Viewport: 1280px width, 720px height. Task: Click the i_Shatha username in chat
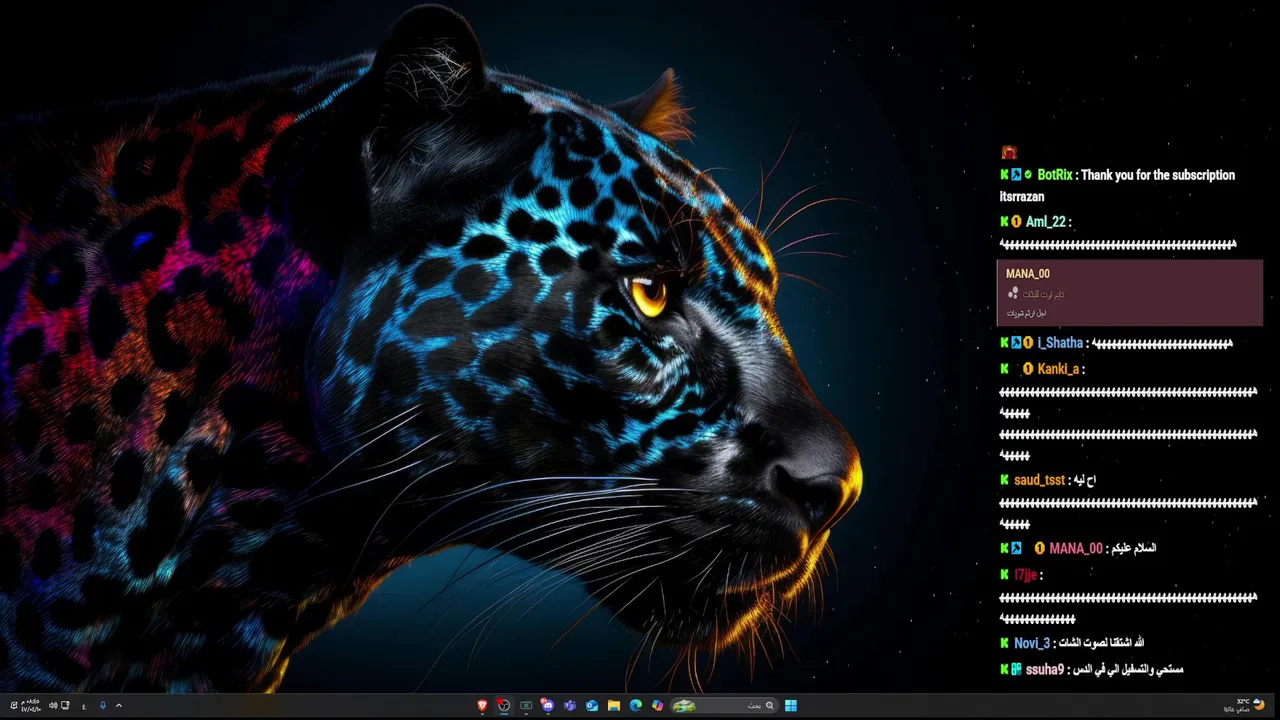click(1060, 343)
